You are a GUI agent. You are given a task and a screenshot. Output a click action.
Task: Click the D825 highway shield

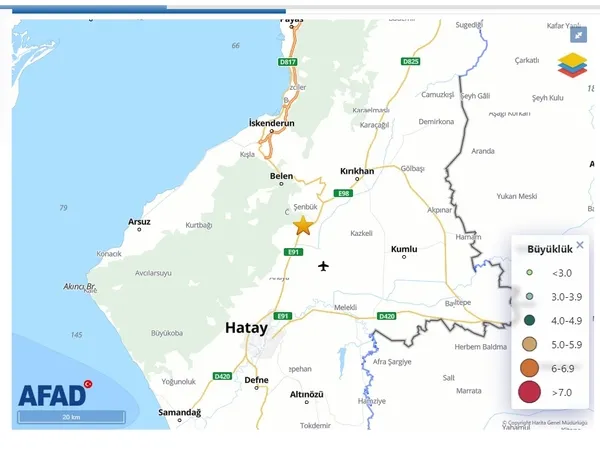(x=411, y=61)
